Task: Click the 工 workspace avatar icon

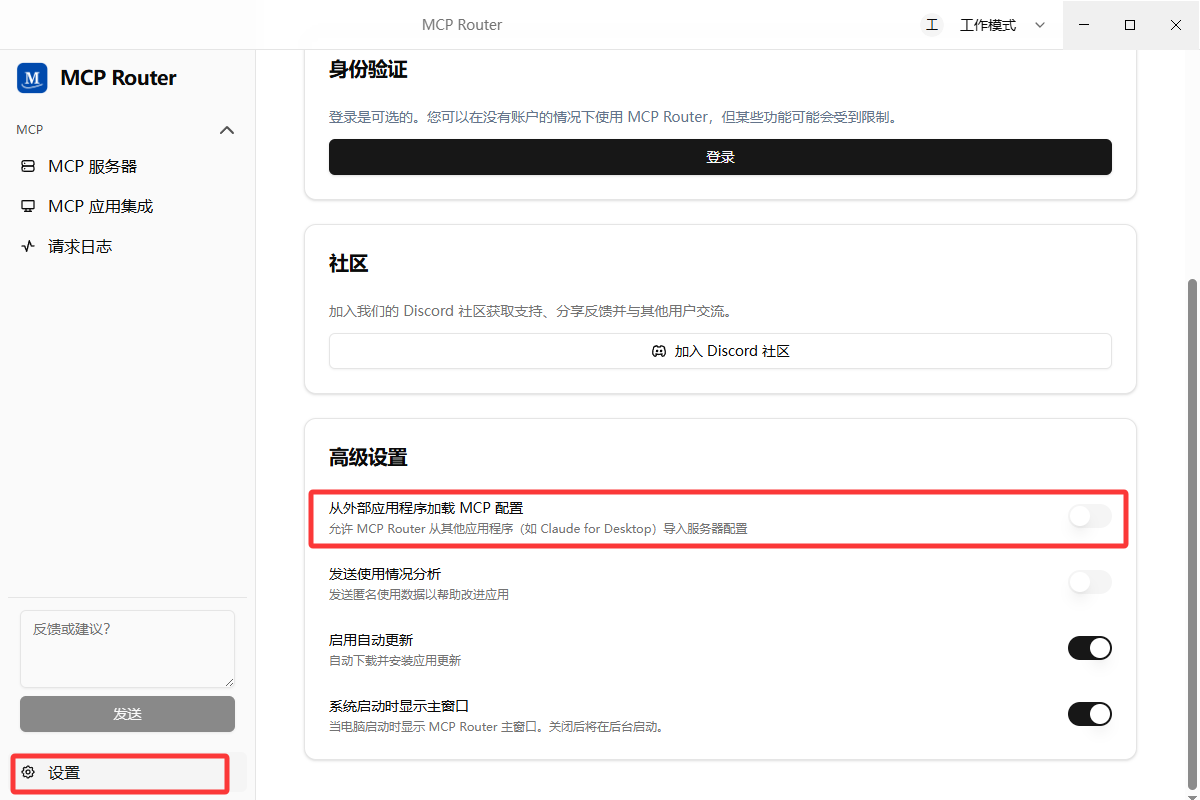Action: (932, 25)
